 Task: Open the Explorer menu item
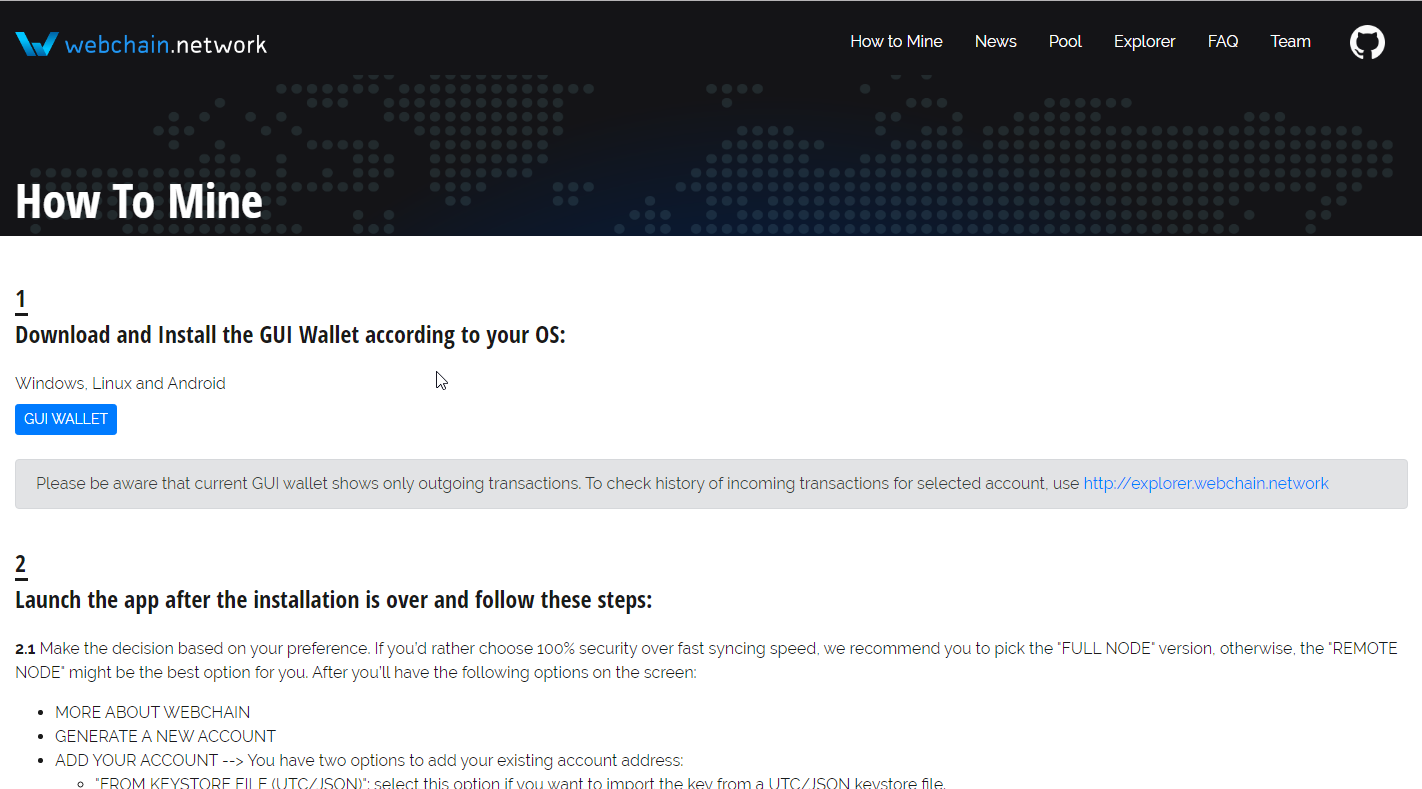[x=1145, y=41]
